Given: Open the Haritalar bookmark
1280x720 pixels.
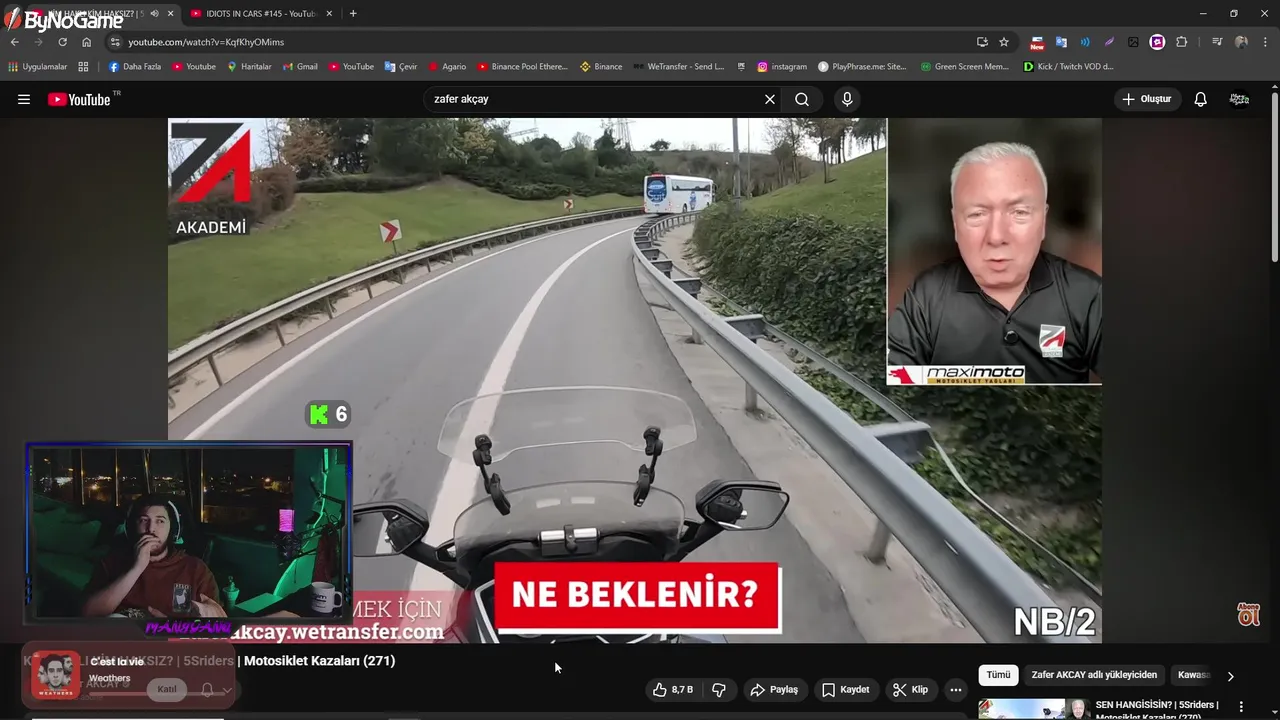Looking at the screenshot, I should point(249,67).
